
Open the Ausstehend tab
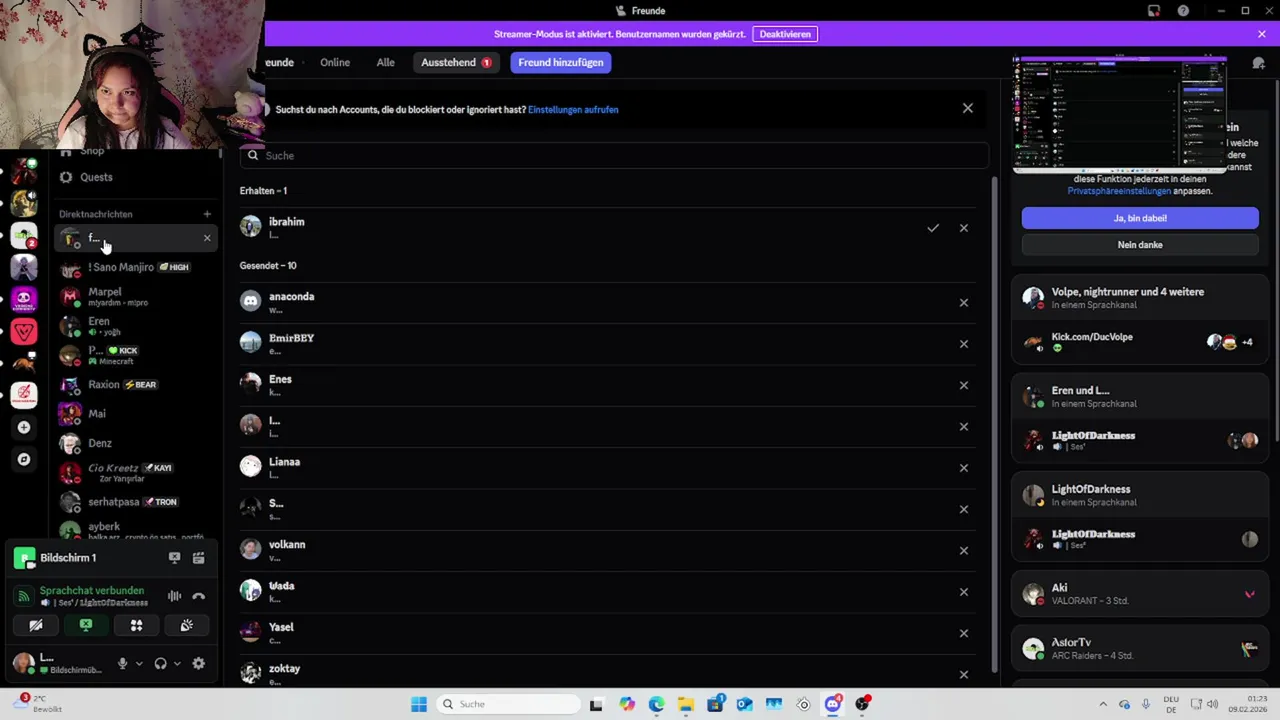(456, 62)
